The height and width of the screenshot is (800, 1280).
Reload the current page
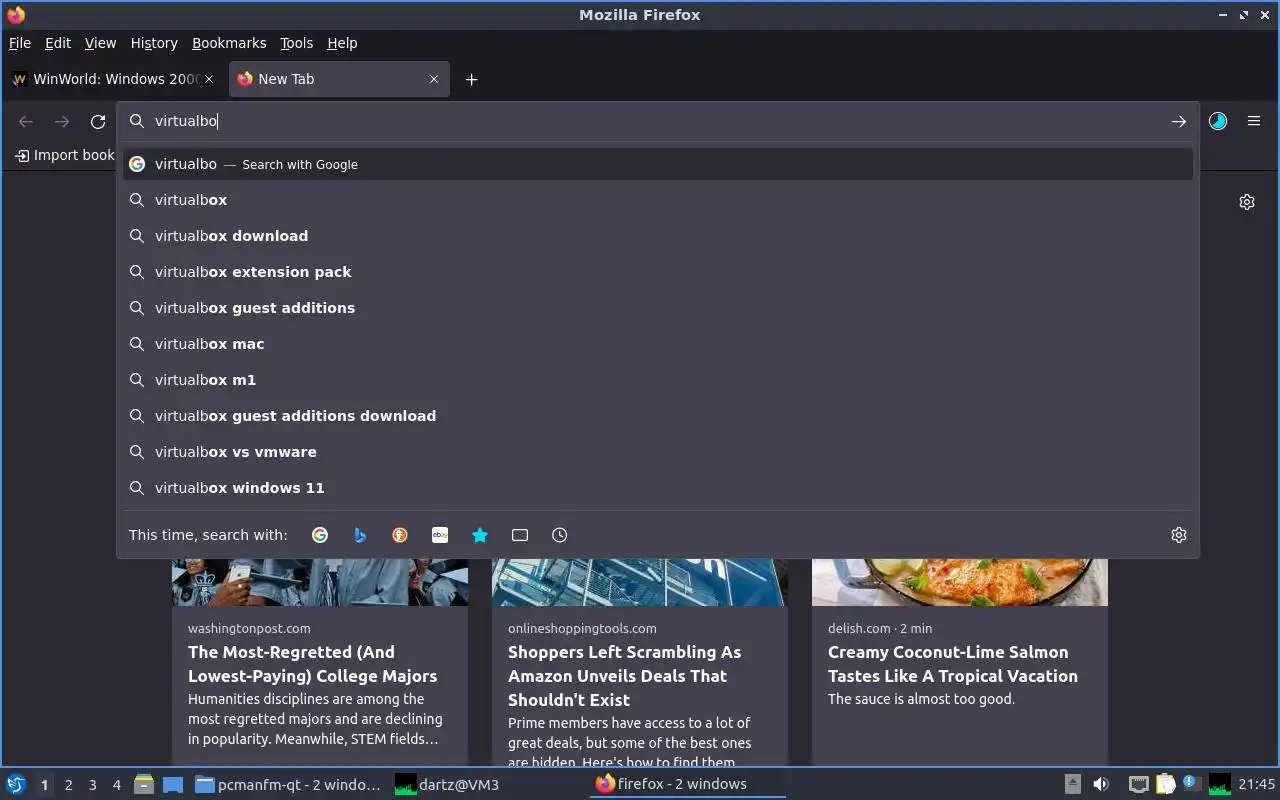98,121
